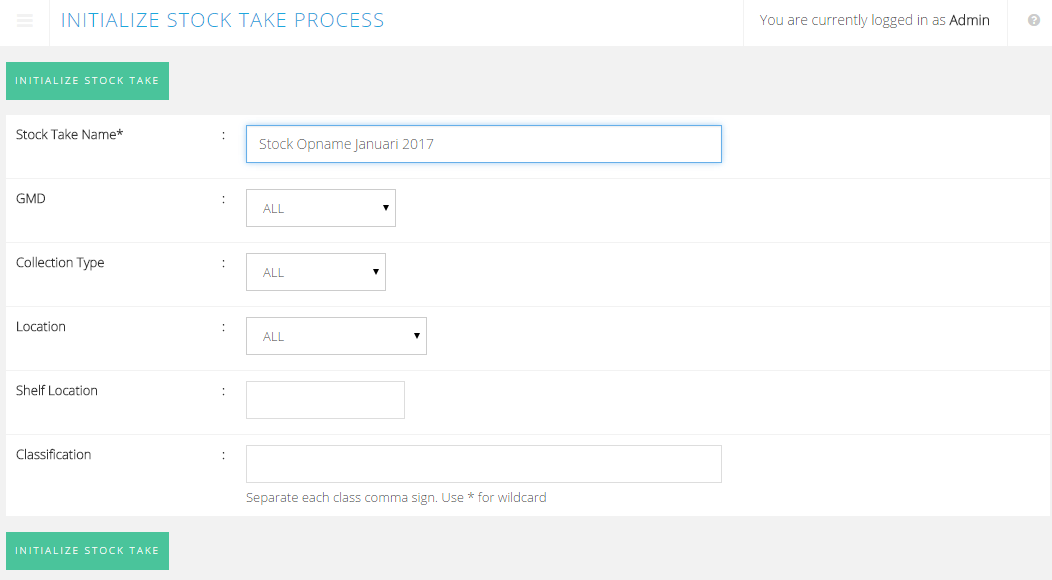The height and width of the screenshot is (580, 1052).
Task: Open the Collection Type dropdown
Action: pos(315,272)
